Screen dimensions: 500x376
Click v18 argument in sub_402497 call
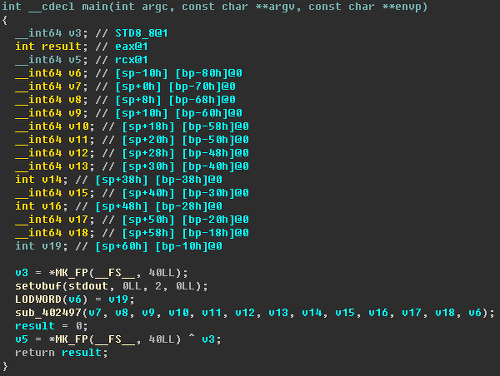(x=445, y=313)
